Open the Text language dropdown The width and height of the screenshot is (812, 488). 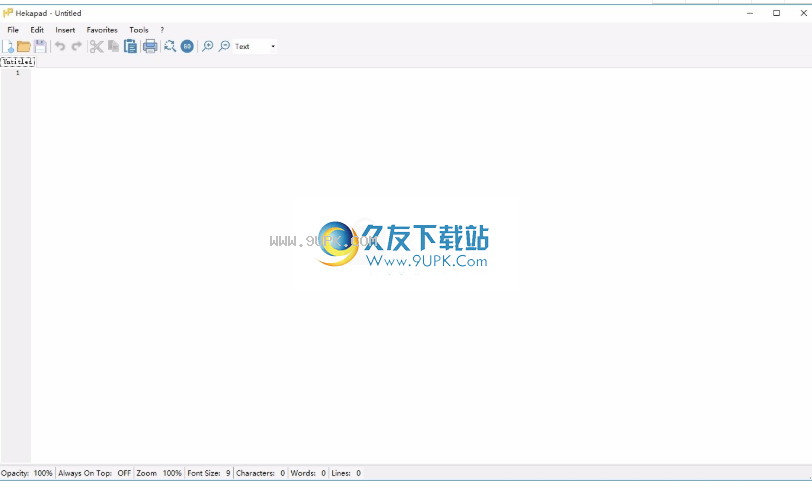(x=255, y=47)
